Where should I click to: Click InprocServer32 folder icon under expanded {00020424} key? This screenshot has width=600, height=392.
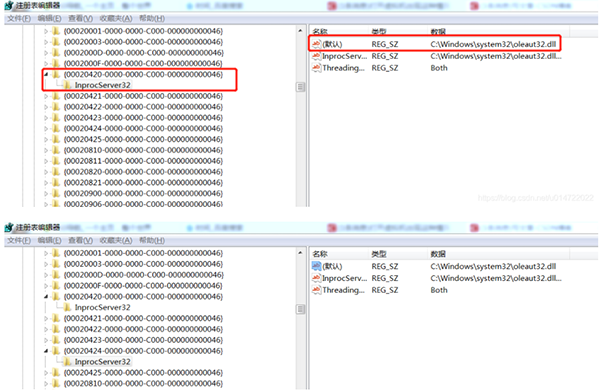click(67, 361)
